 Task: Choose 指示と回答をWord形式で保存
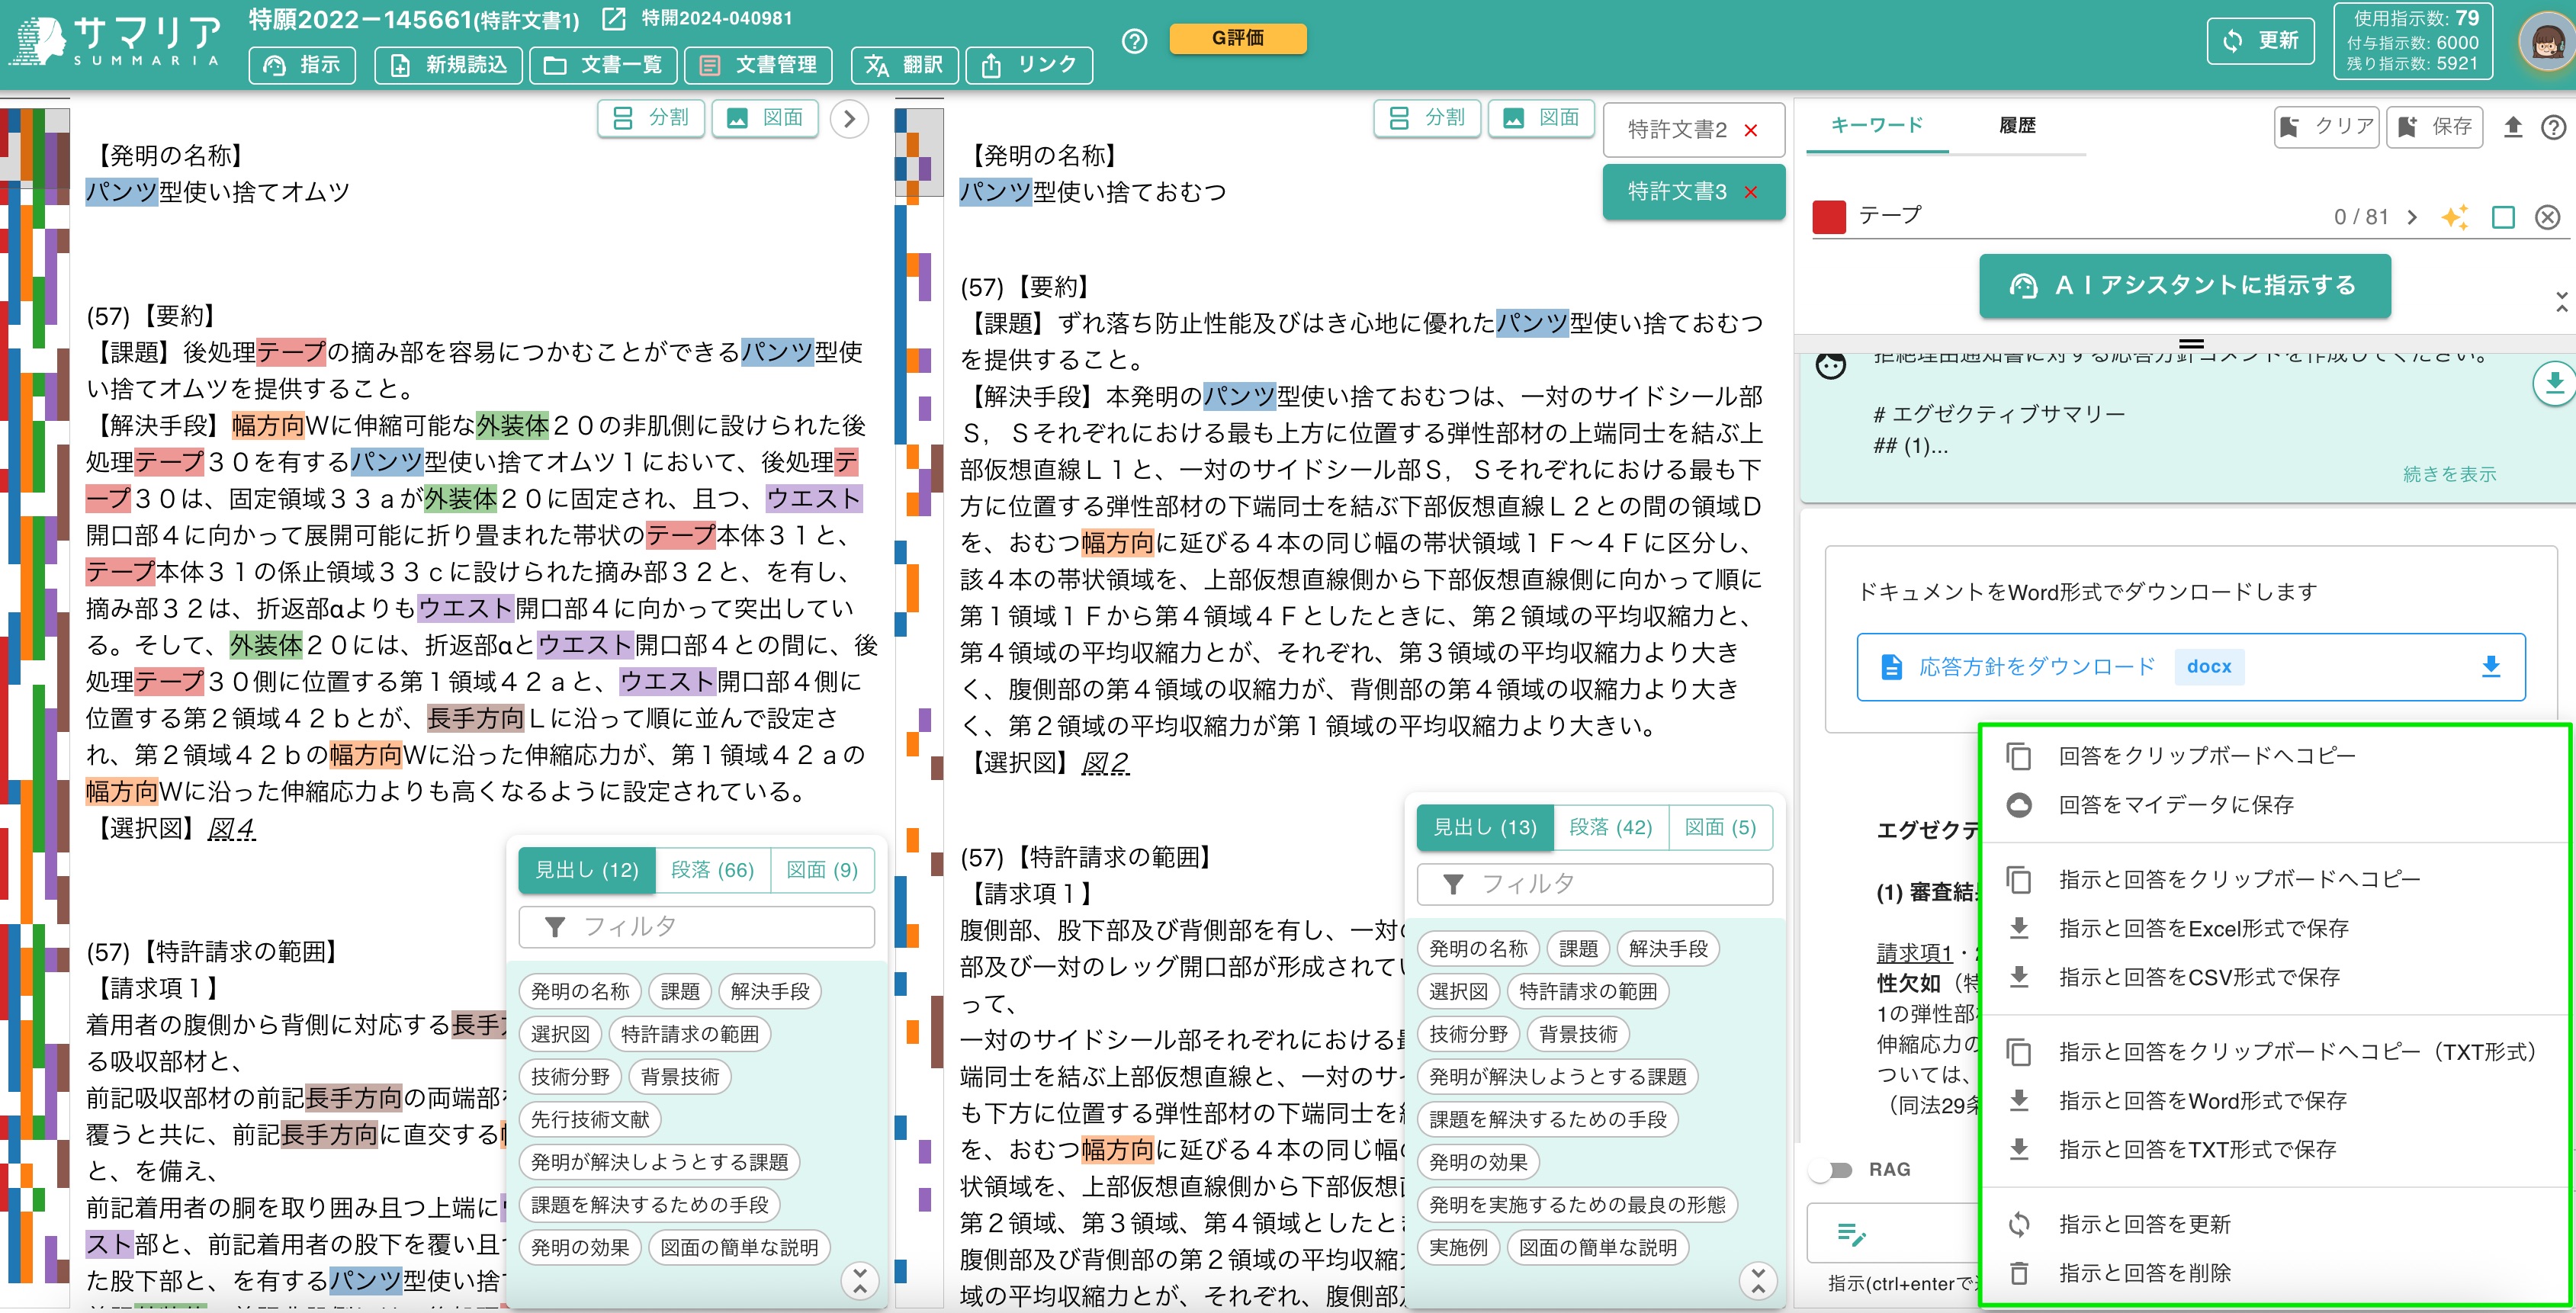[x=2274, y=1101]
